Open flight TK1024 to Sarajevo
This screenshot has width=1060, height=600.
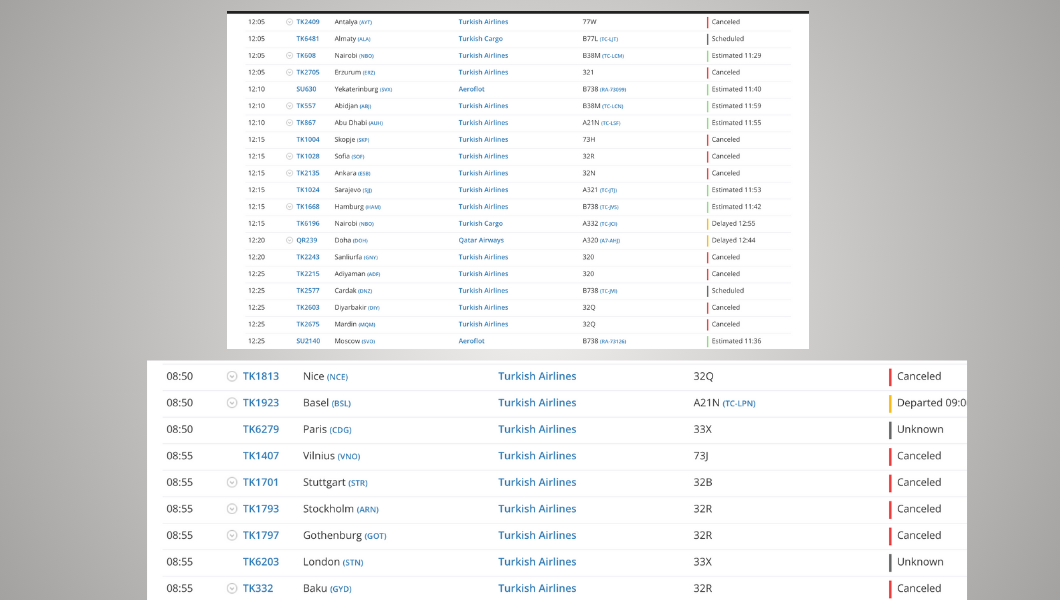(308, 190)
